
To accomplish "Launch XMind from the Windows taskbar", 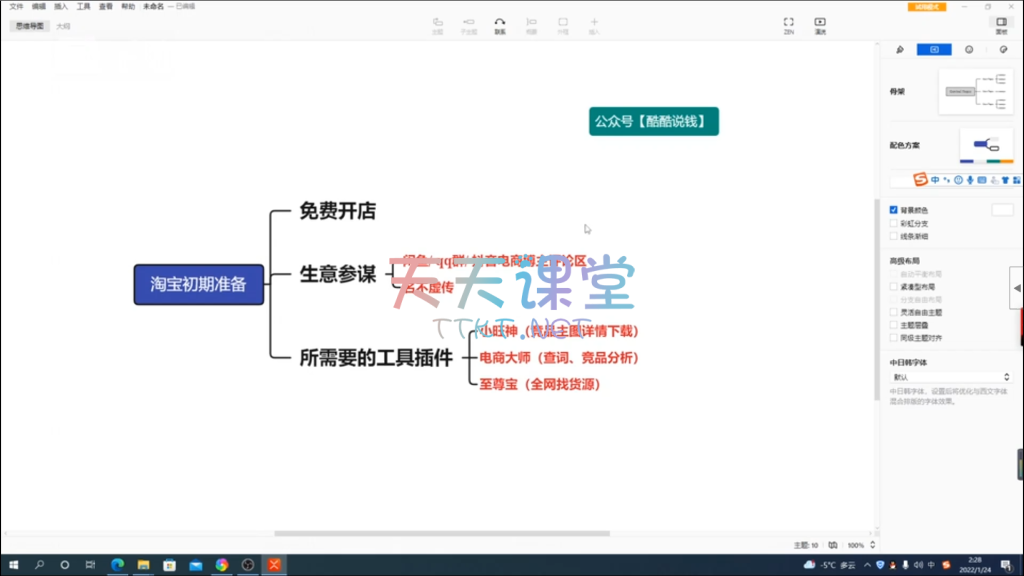I will tap(273, 565).
